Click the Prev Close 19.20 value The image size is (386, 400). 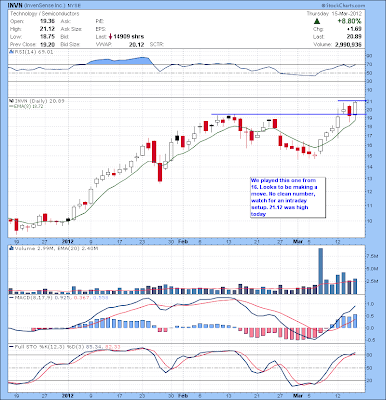(47, 44)
